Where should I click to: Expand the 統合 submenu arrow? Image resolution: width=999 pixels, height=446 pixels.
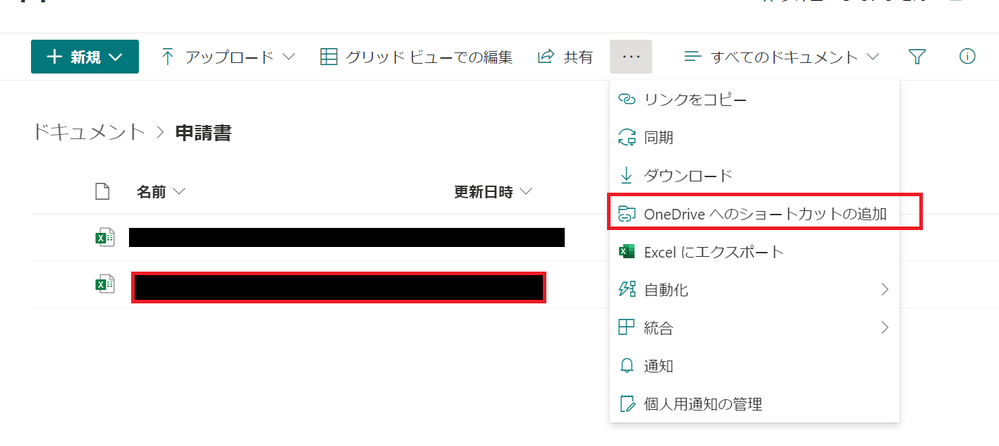(x=884, y=328)
